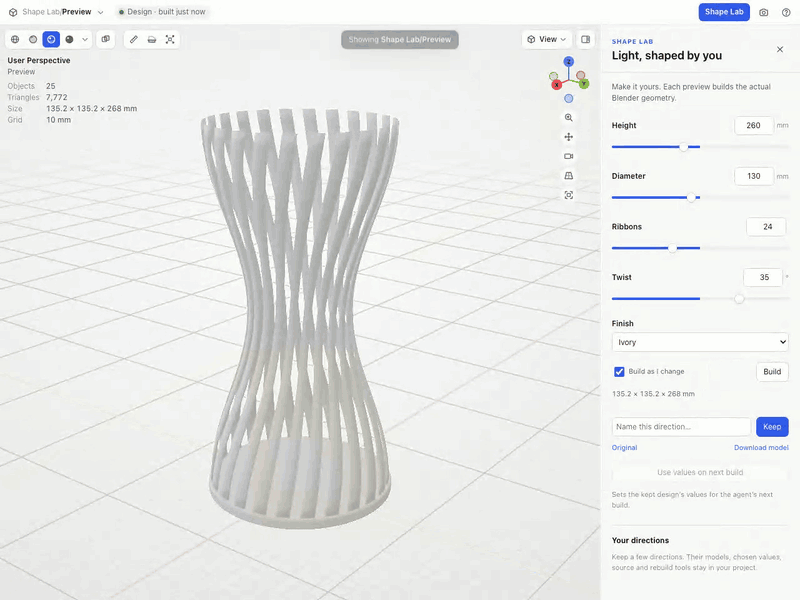This screenshot has height=600, width=800.
Task: Toggle the side panel layout icon
Action: pyautogui.click(x=585, y=39)
